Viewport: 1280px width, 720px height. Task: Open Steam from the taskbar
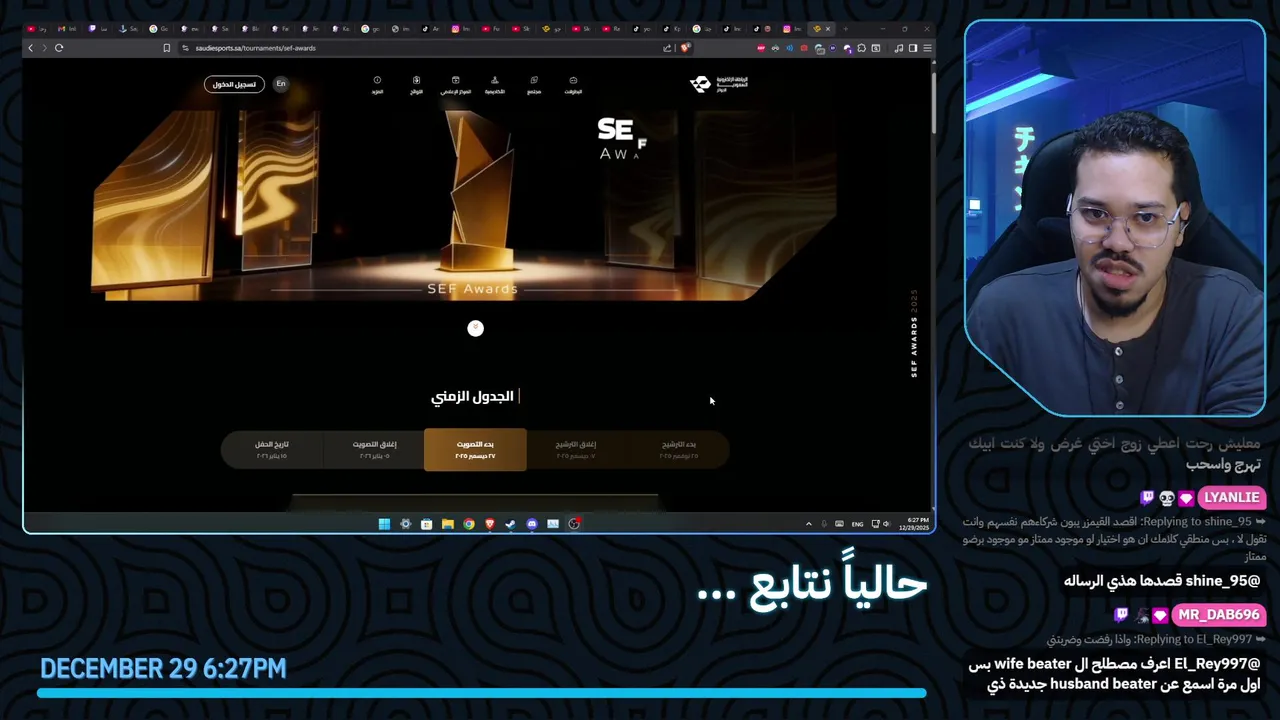(x=510, y=524)
